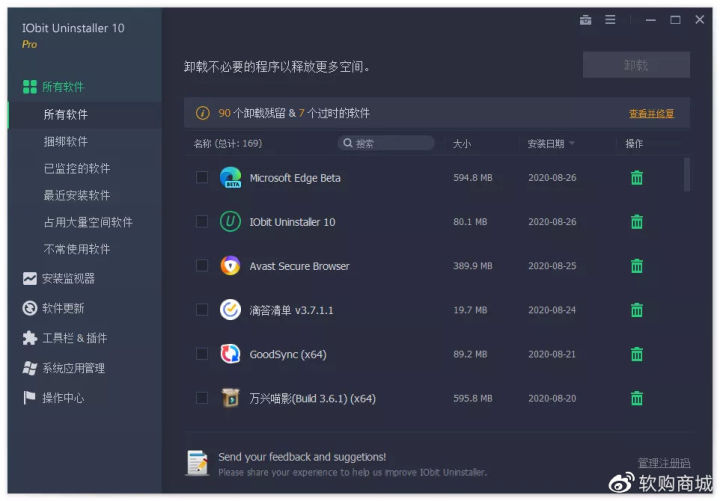Tick the checkbox for Avast Secure Browser
The image size is (720, 501).
(202, 265)
